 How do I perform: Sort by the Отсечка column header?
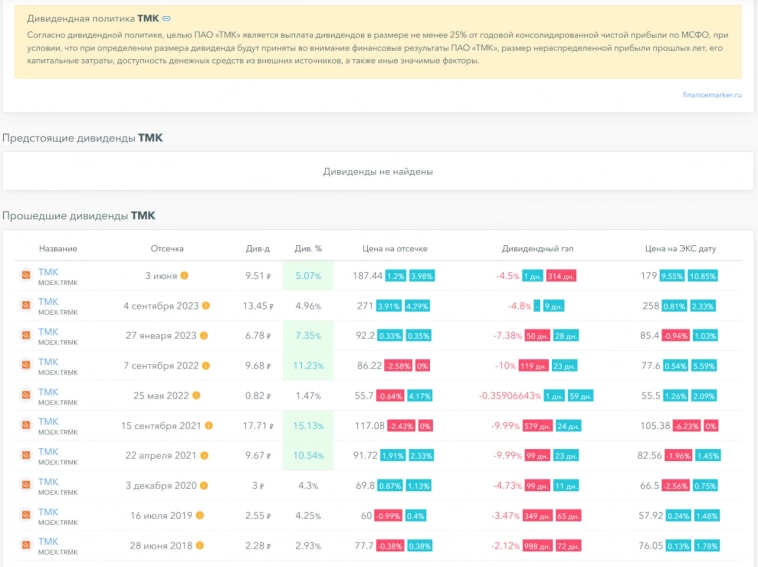point(167,248)
